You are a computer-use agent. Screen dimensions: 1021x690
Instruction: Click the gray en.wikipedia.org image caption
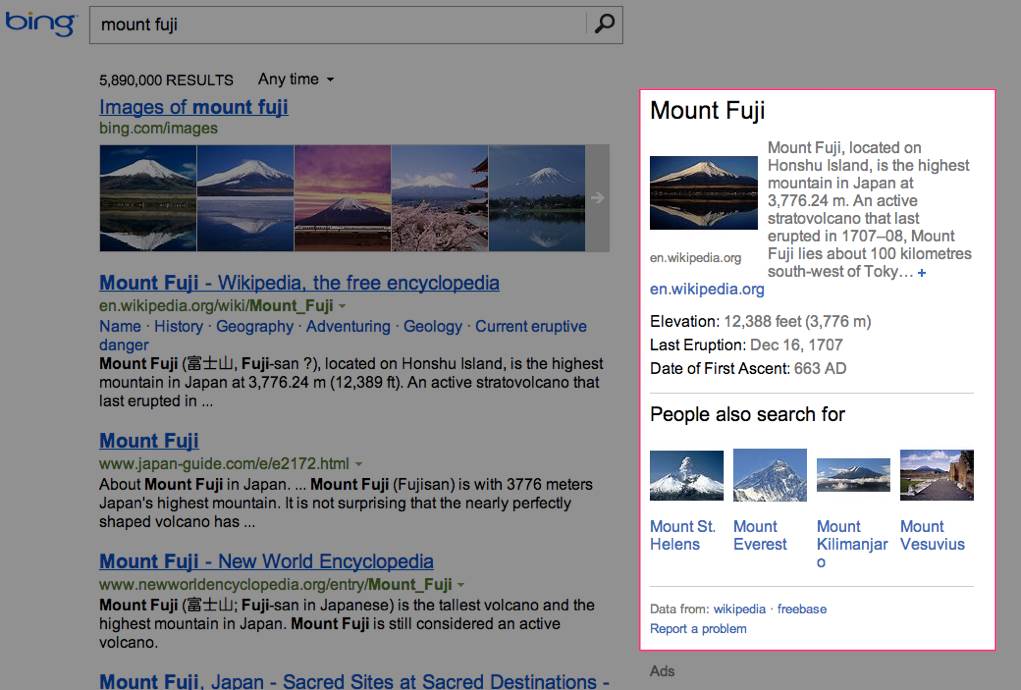695,258
